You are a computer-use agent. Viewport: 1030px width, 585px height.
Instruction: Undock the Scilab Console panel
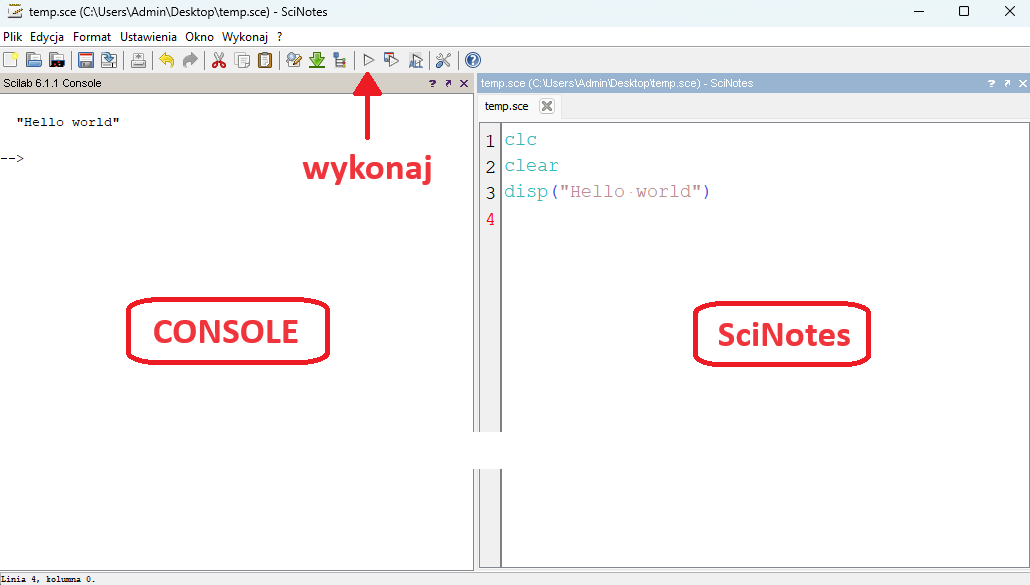coord(448,84)
